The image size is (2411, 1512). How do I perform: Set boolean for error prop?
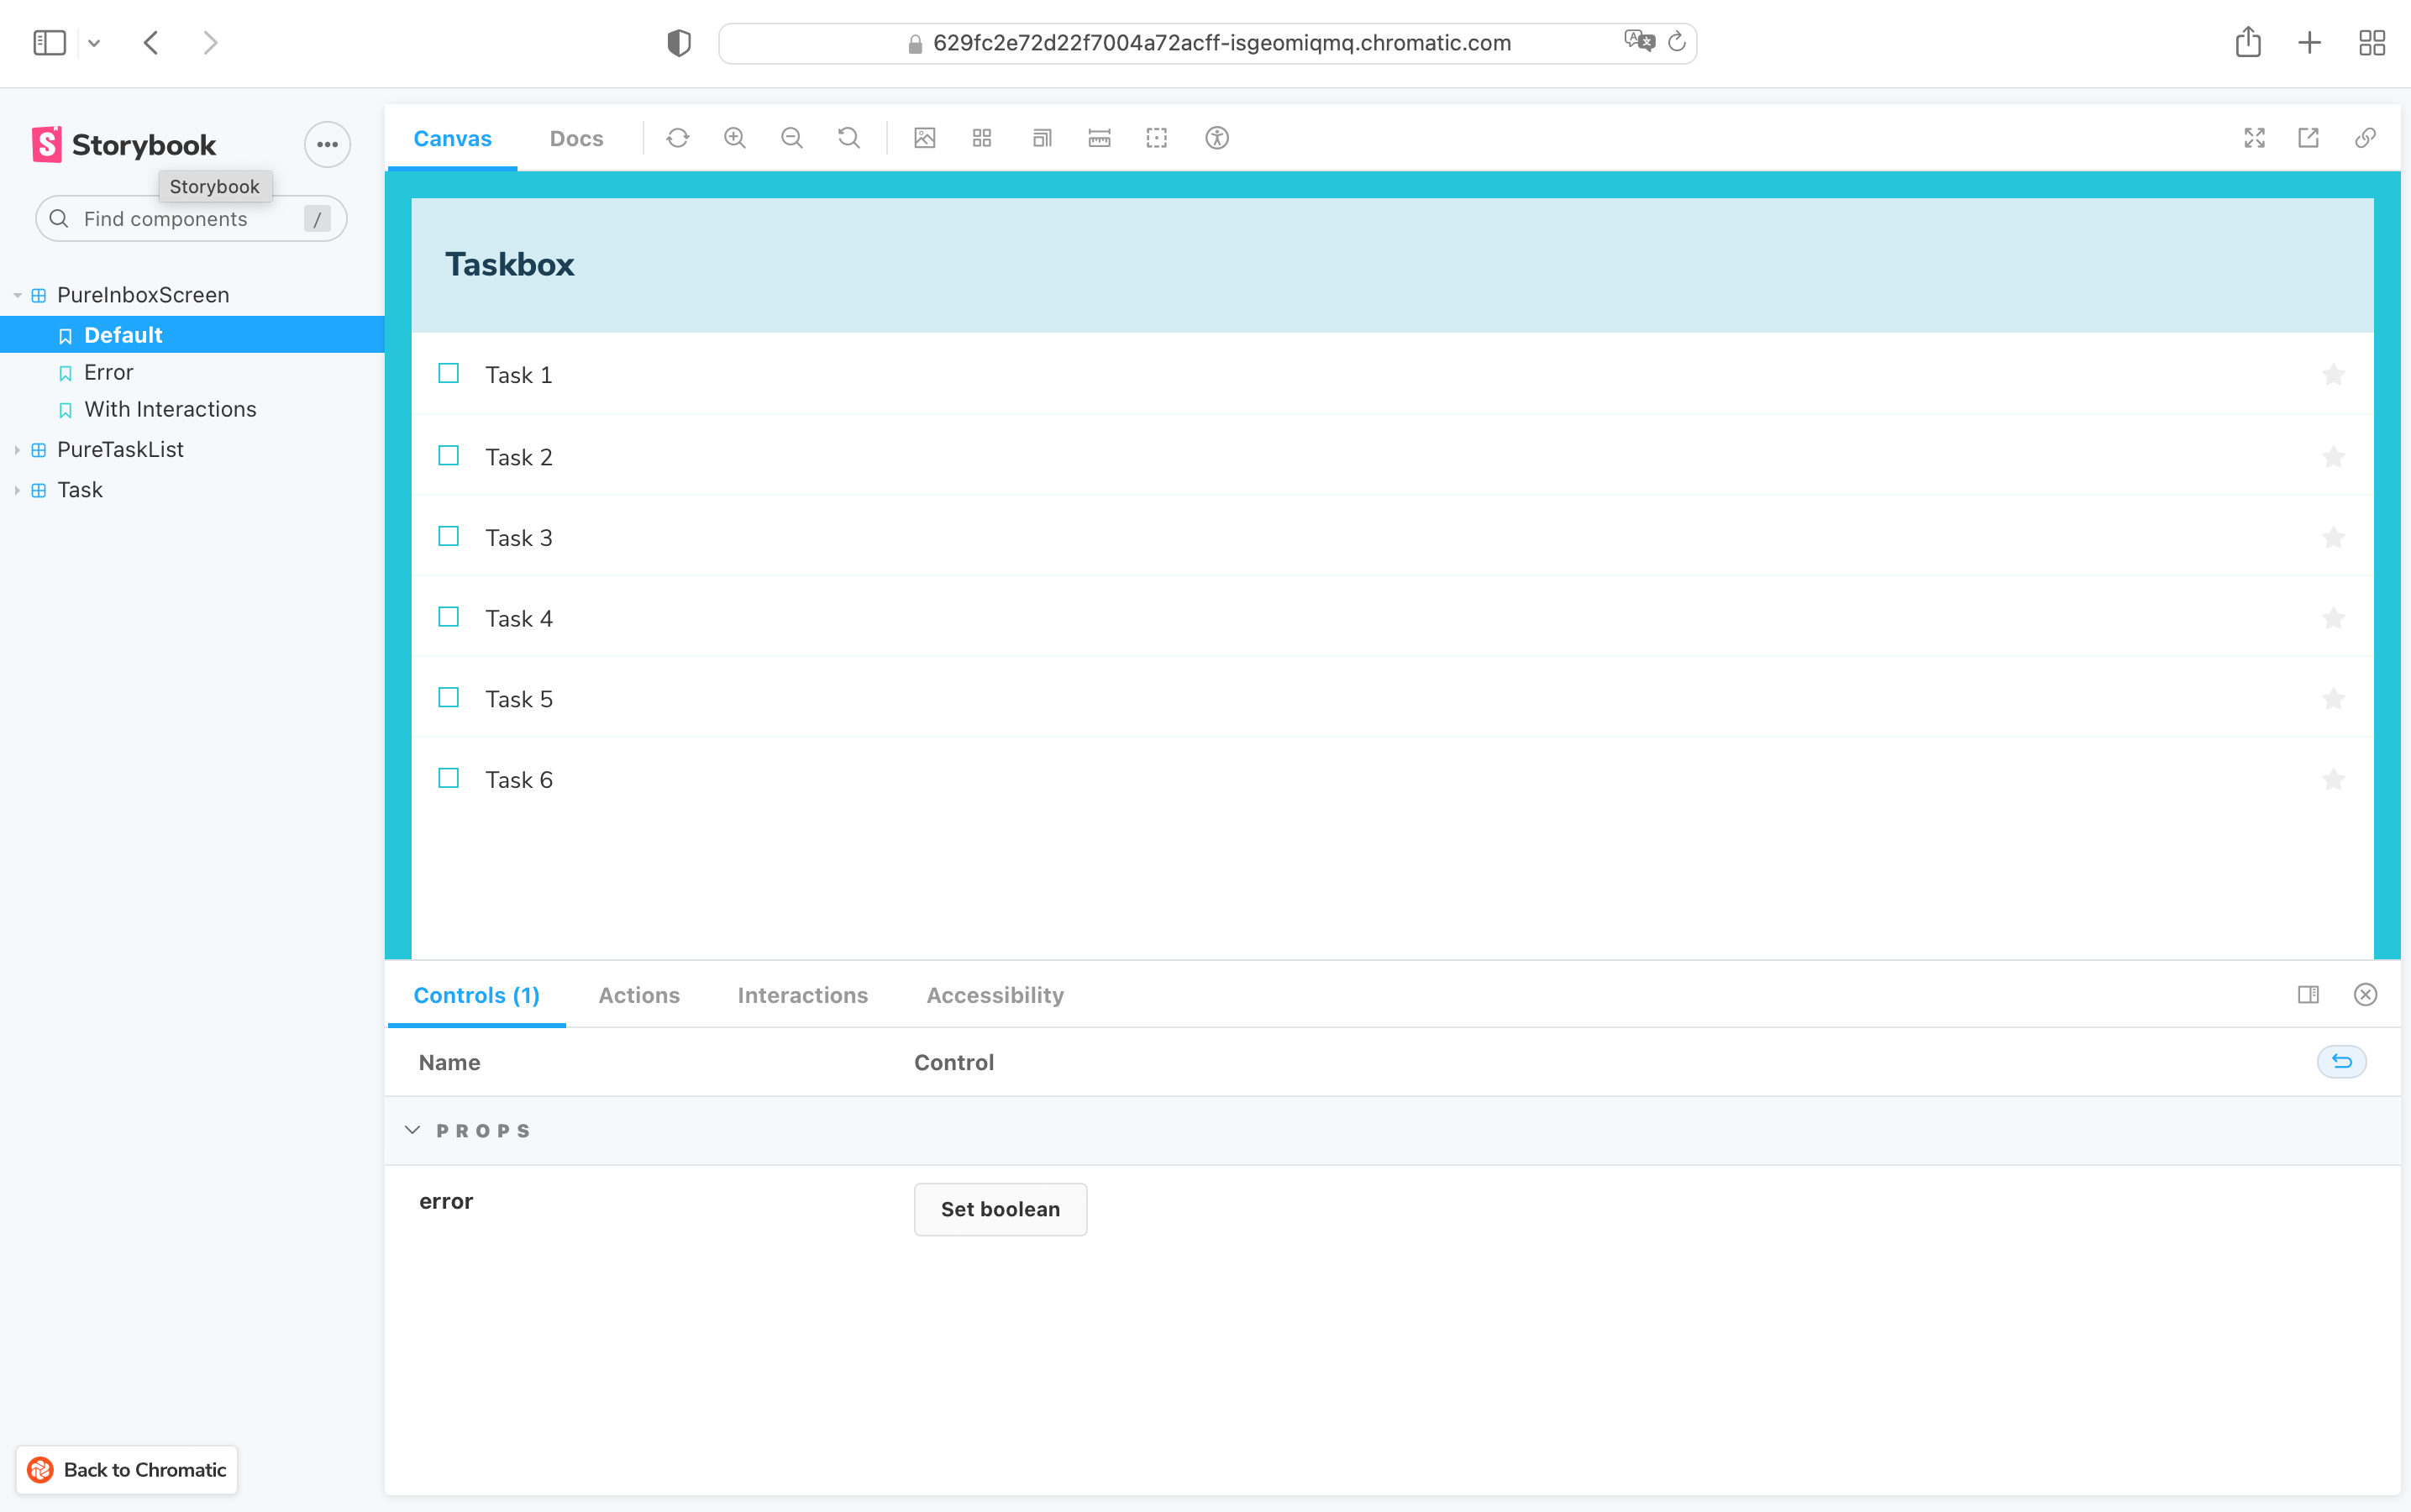[x=1001, y=1209]
